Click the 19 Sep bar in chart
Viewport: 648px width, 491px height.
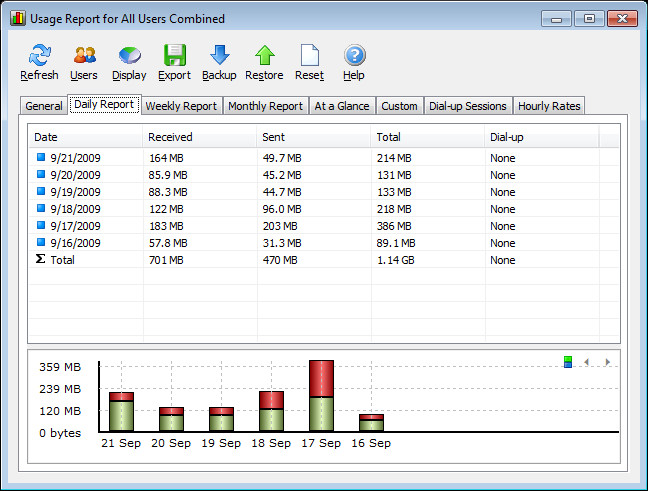pyautogui.click(x=222, y=419)
